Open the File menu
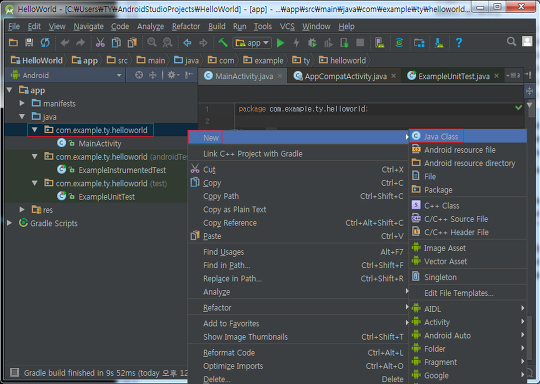This screenshot has height=384, width=540. (x=14, y=26)
